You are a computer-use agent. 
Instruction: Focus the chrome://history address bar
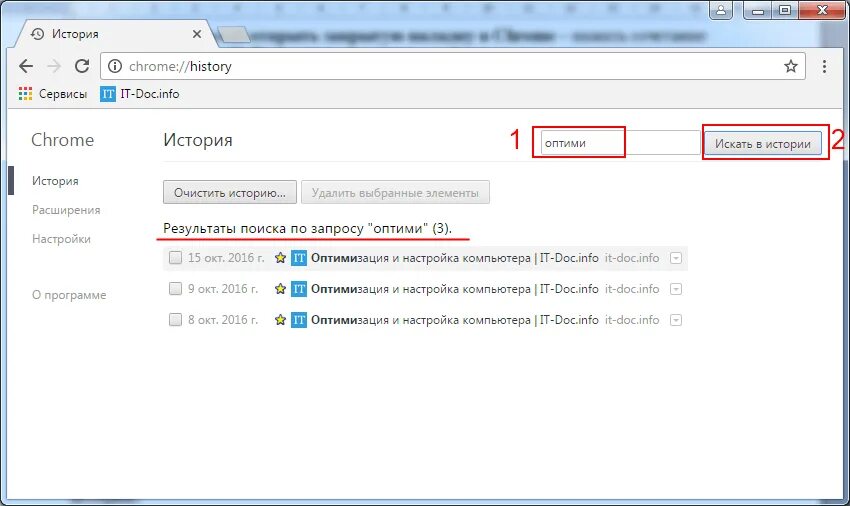[x=453, y=66]
